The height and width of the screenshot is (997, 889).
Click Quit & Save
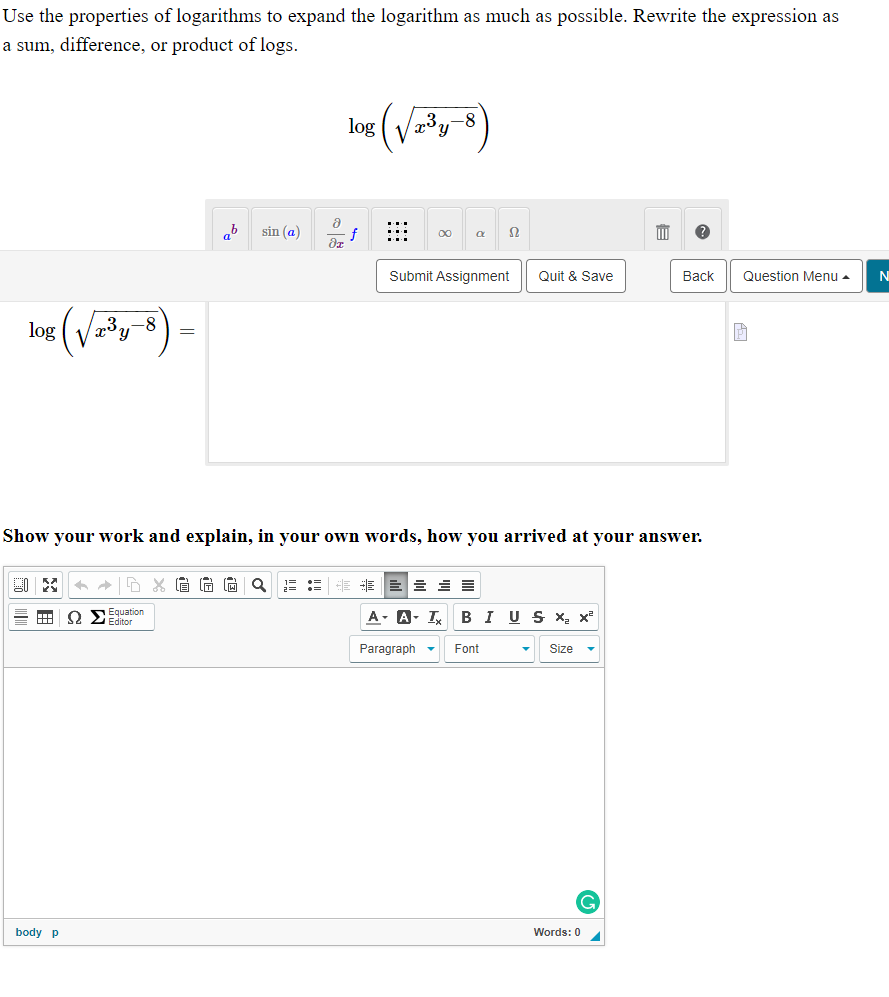pyautogui.click(x=576, y=276)
